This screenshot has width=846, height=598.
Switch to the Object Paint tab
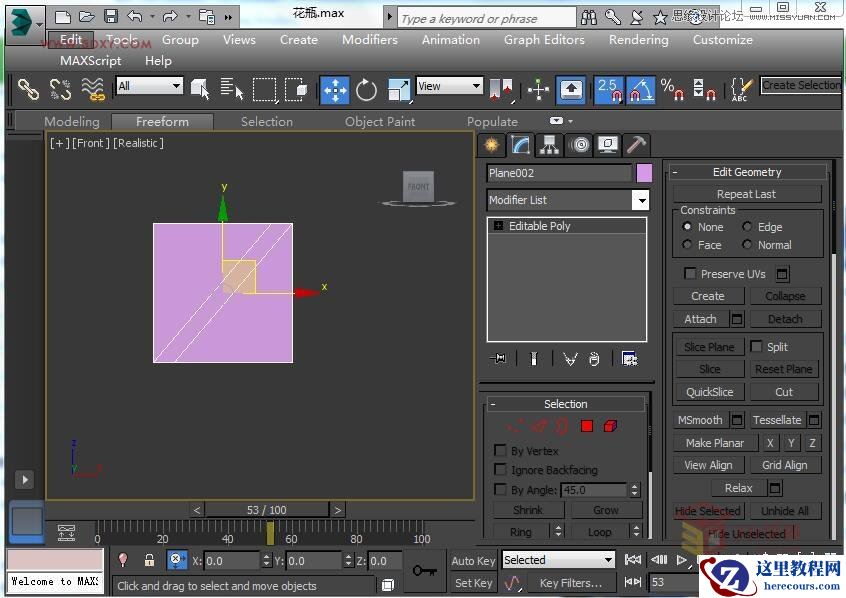pos(380,122)
